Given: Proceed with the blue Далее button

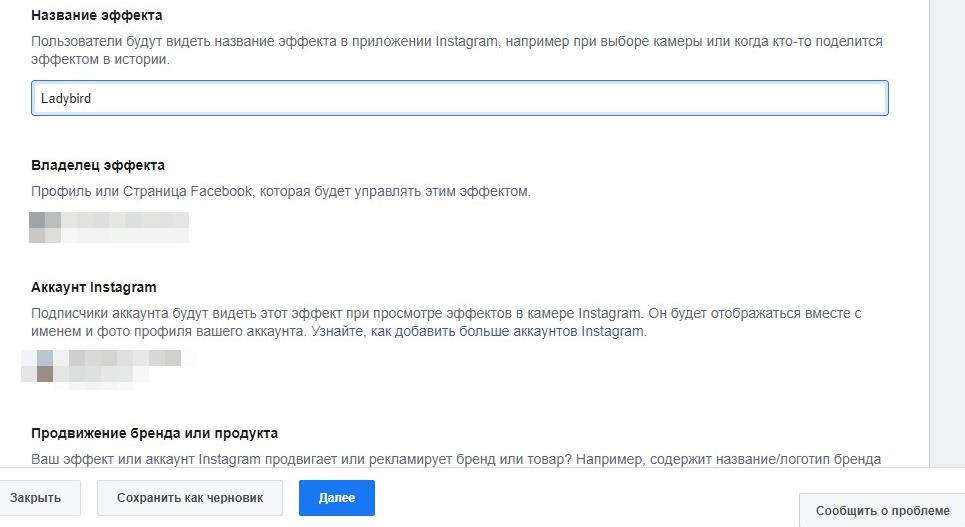Looking at the screenshot, I should (x=337, y=498).
